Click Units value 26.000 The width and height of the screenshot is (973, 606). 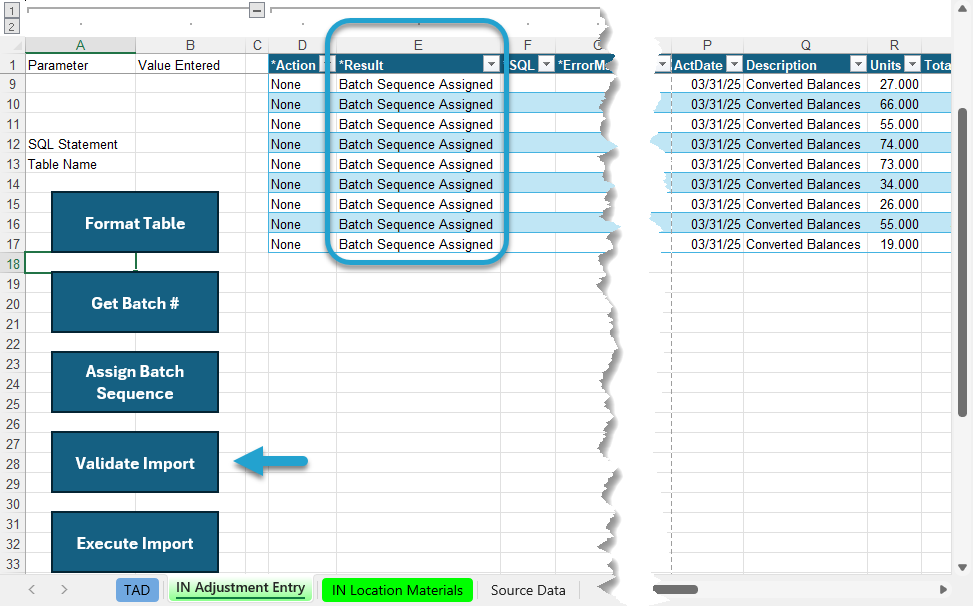(x=894, y=204)
